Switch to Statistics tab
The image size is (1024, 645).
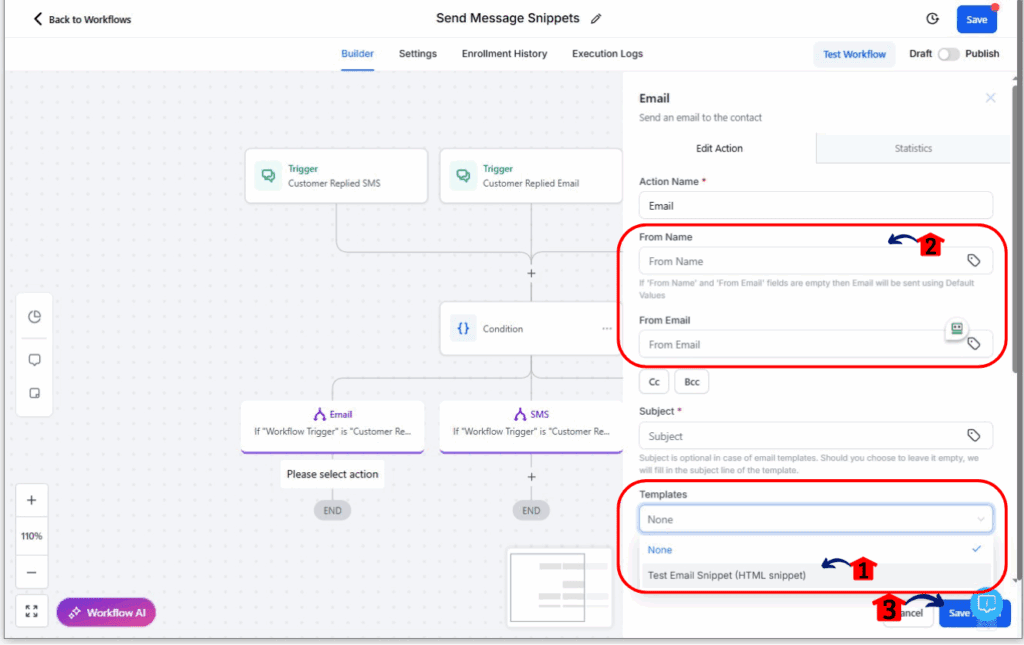point(913,148)
